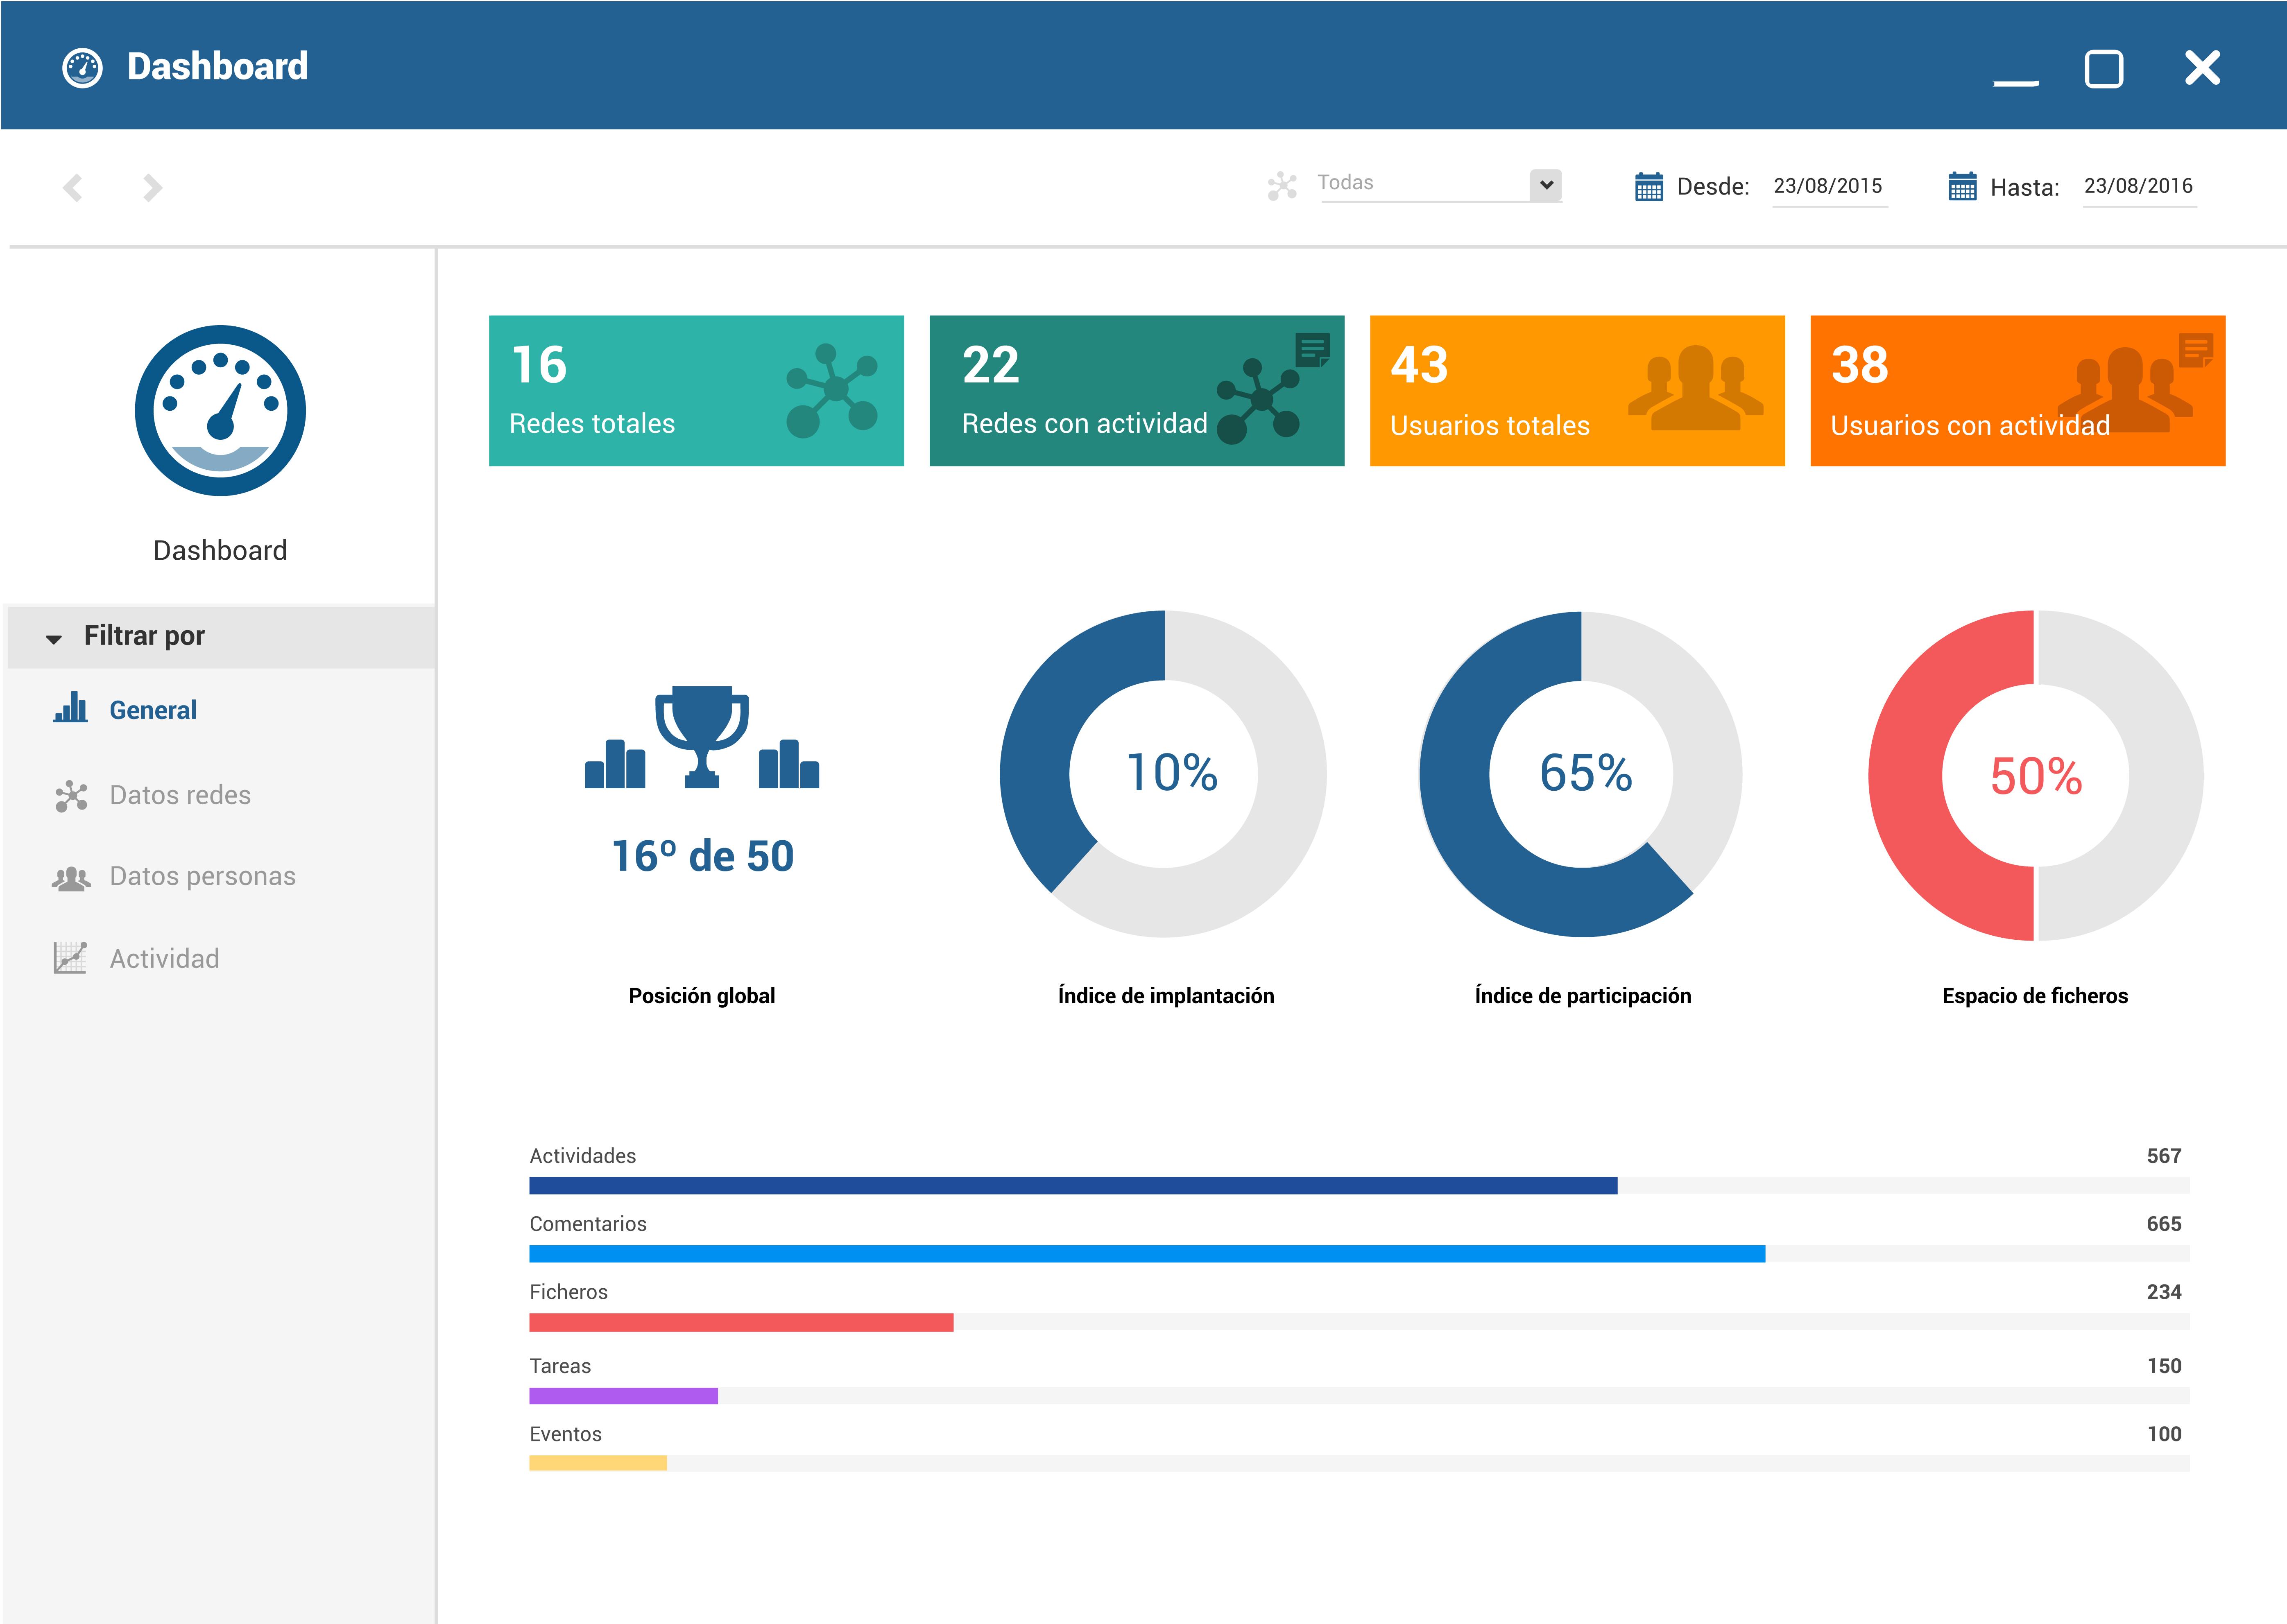Click the yellow Eventos progress bar
The image size is (2287, 1624).
click(598, 1463)
